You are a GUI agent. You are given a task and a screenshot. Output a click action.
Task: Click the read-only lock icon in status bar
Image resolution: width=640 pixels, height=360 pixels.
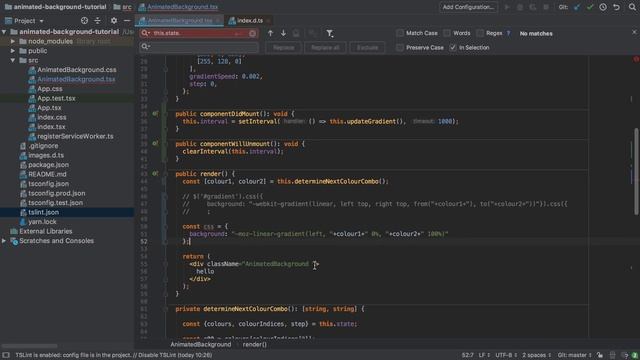click(x=600, y=355)
